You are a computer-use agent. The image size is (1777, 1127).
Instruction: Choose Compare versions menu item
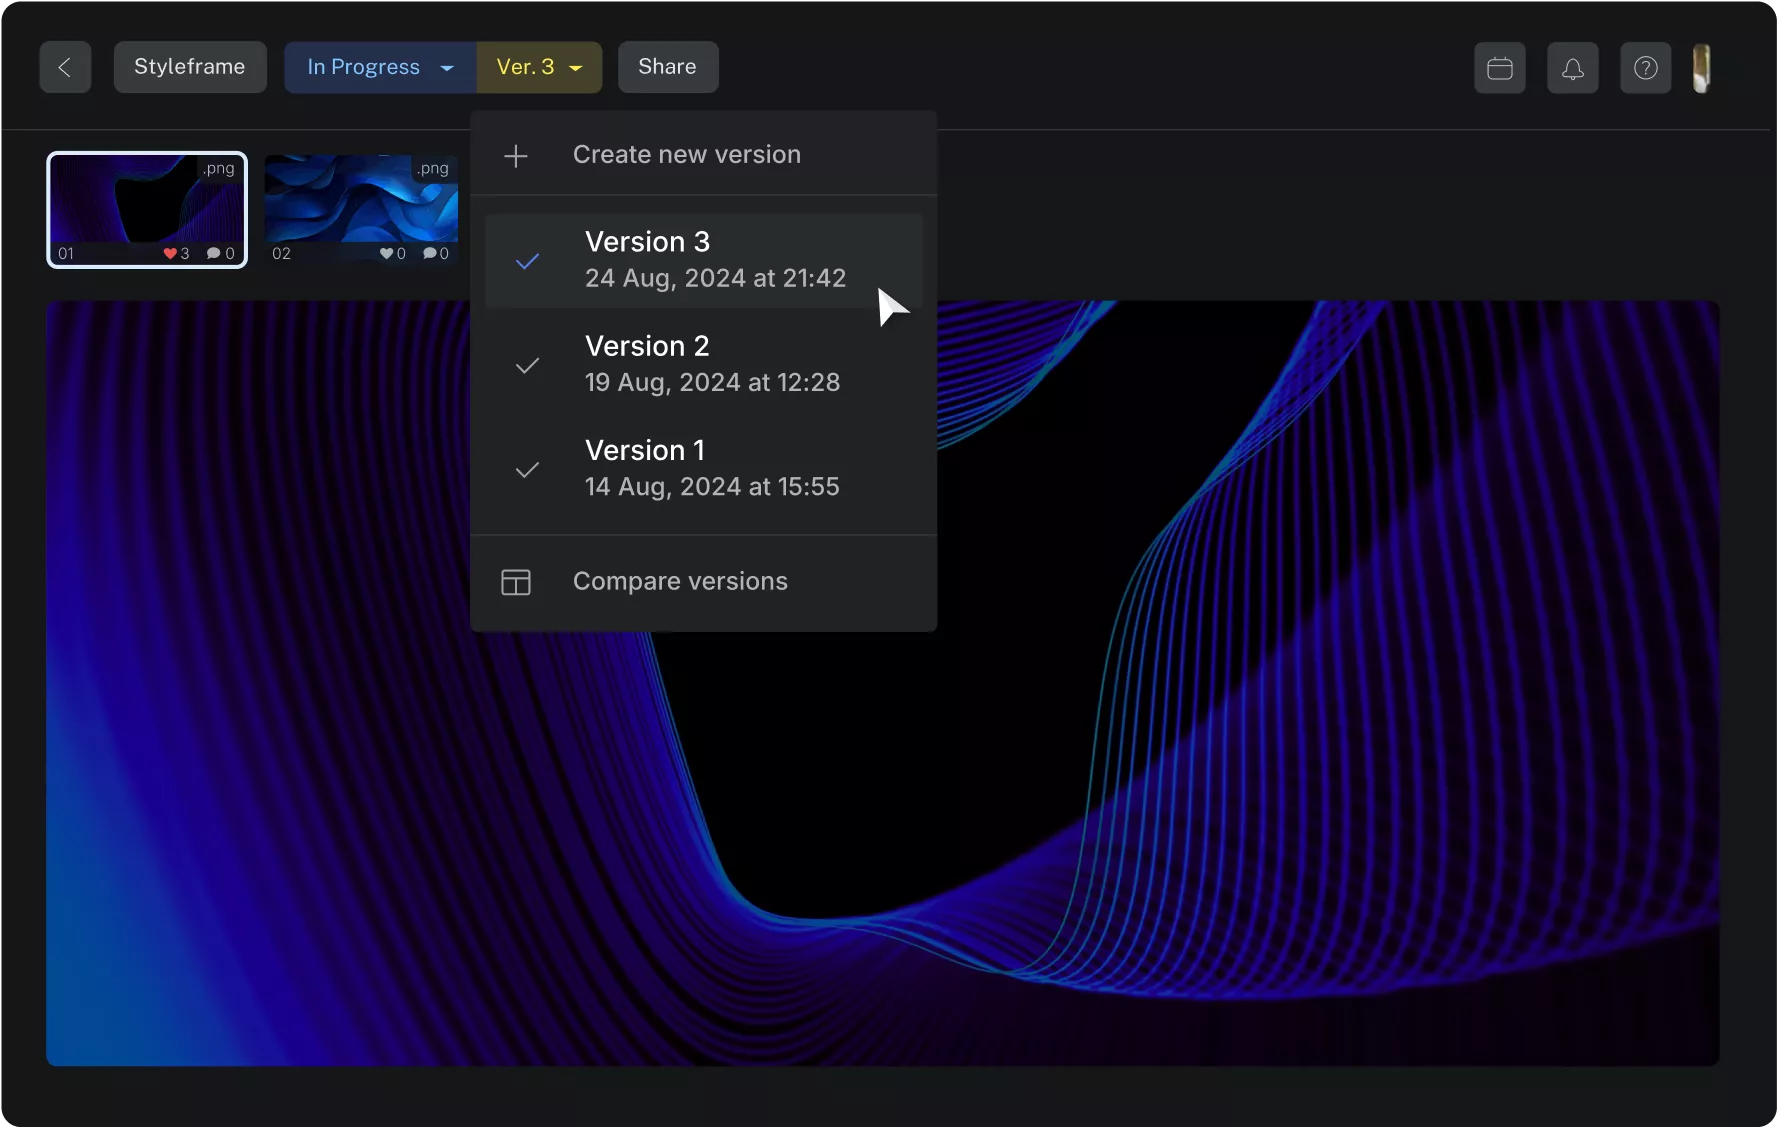[x=680, y=581]
